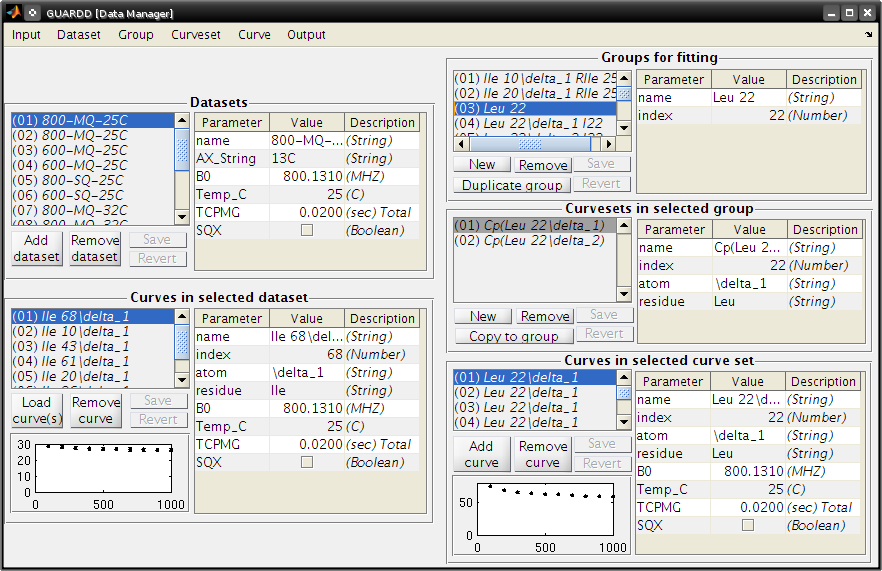Select curve (02) Ile 10\delta_1
Viewport: 882px width, 571px height.
point(93,331)
